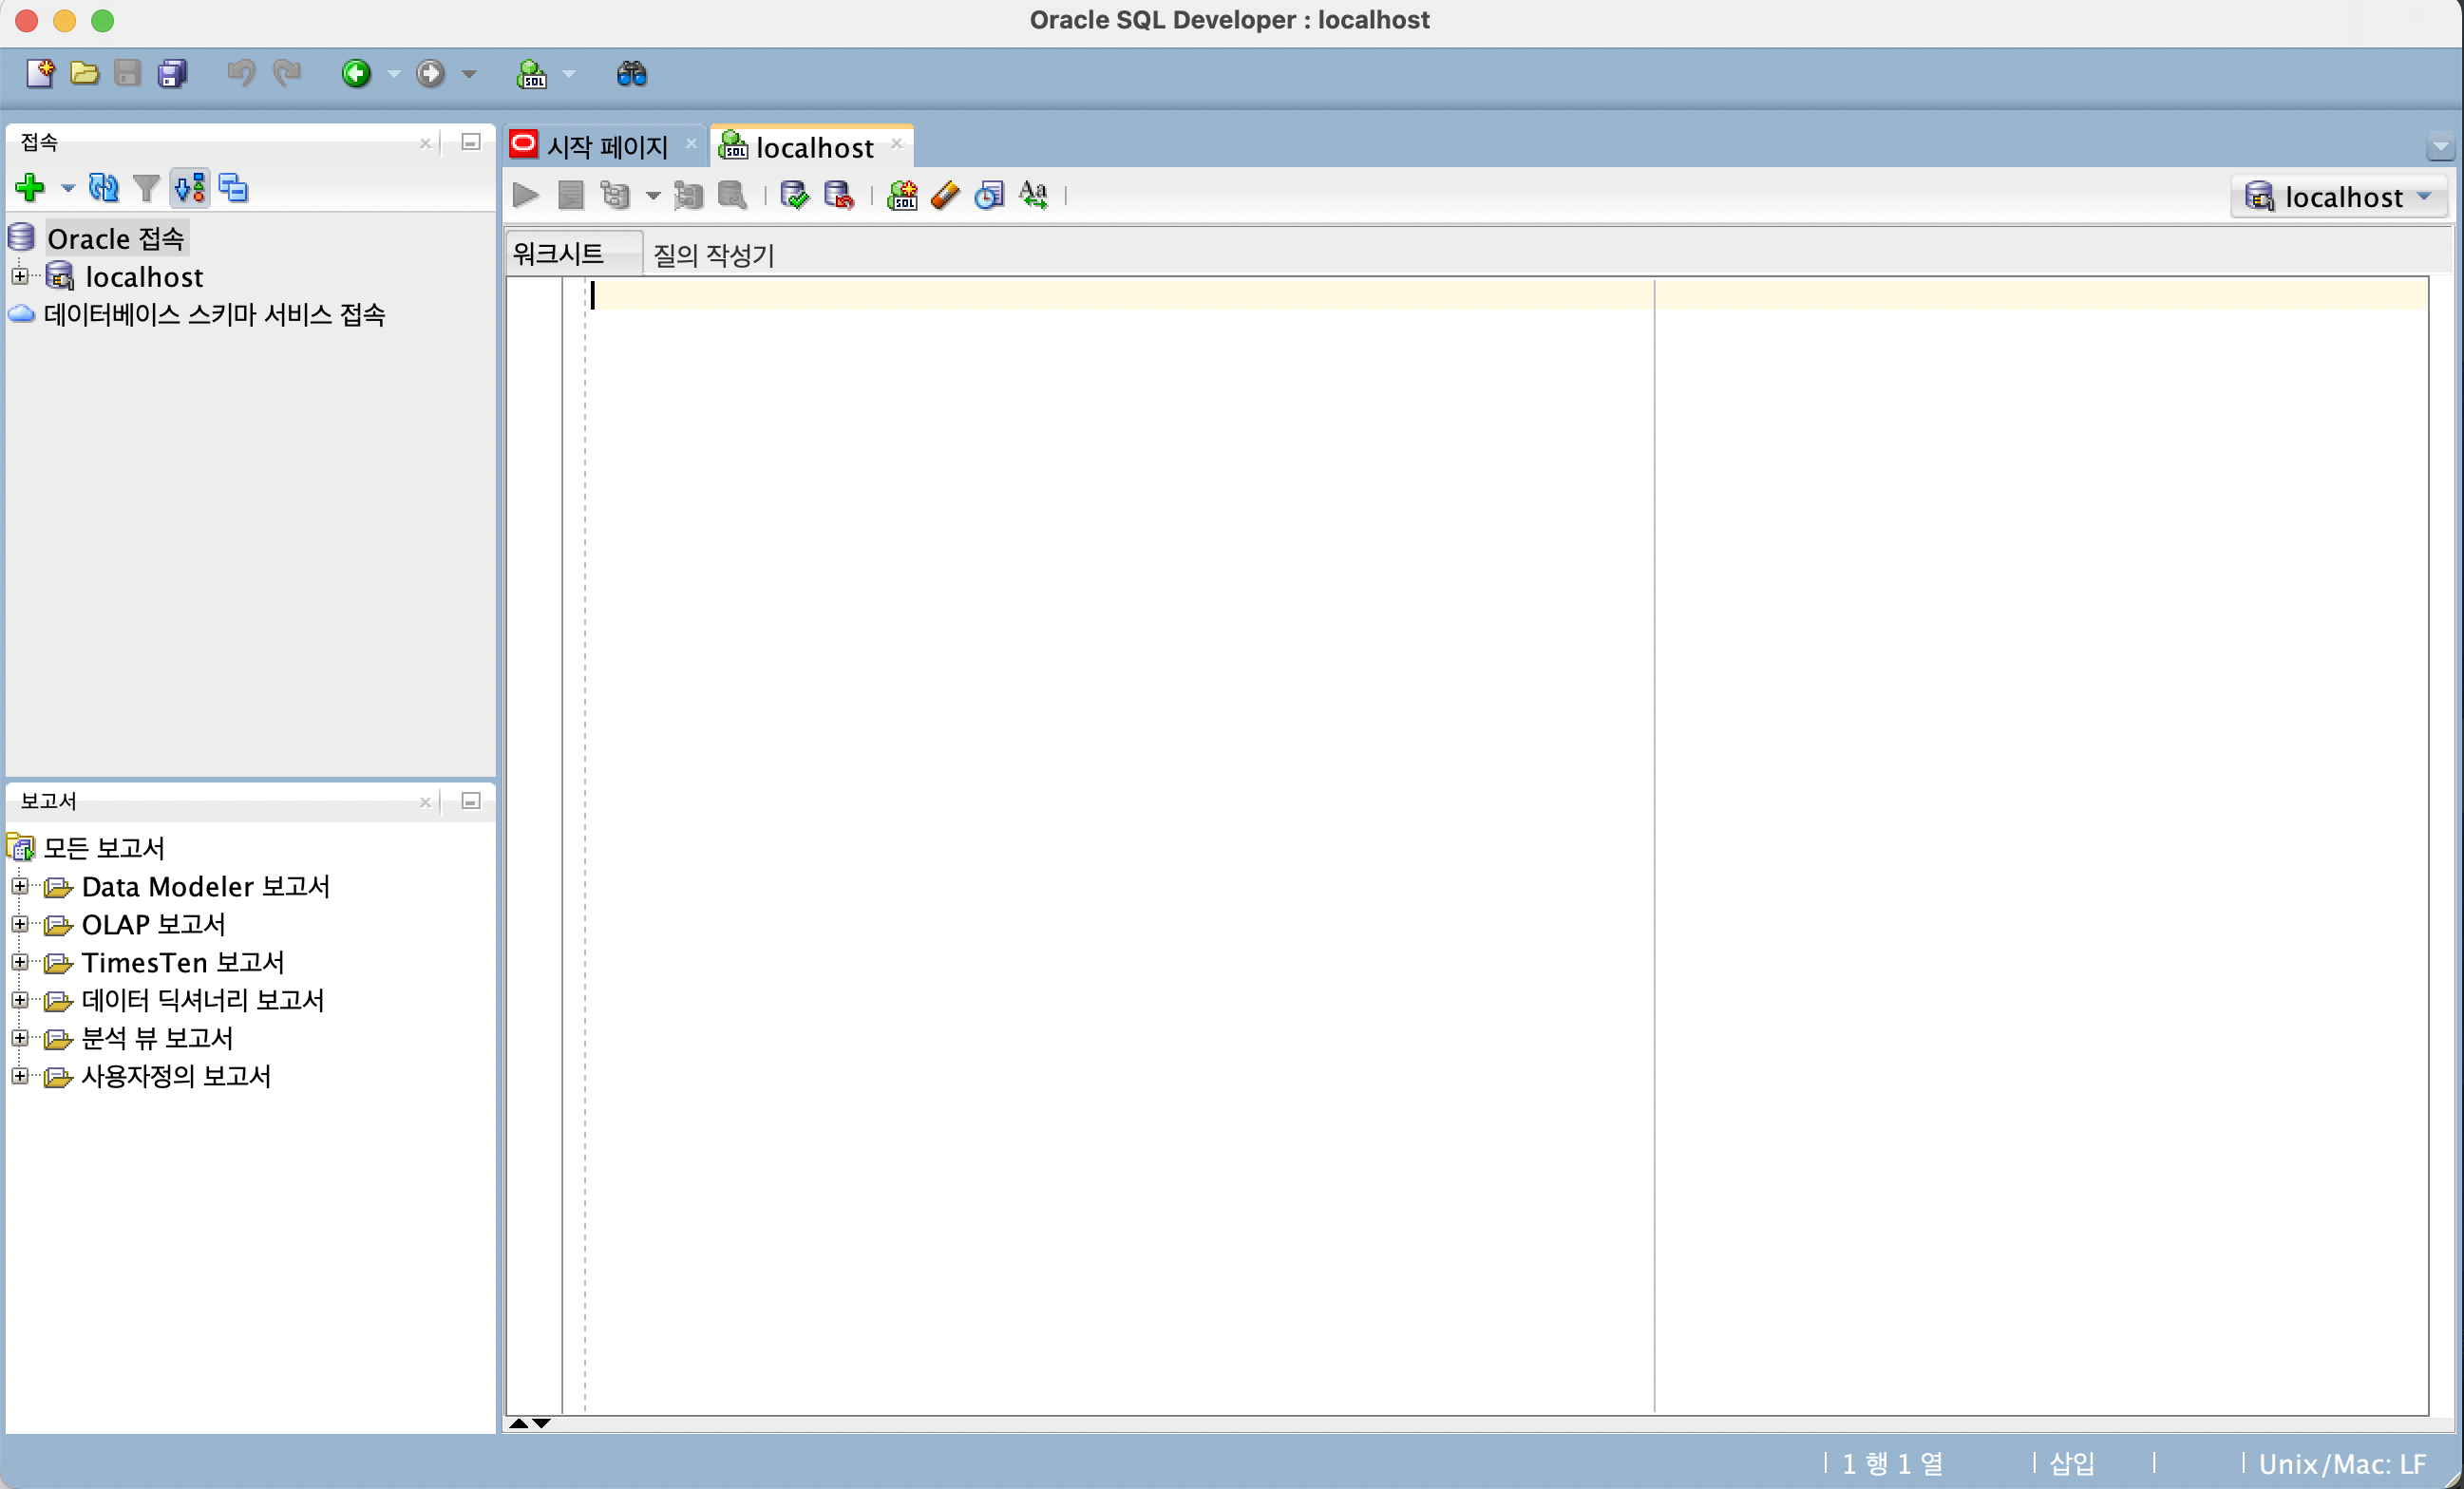Image resolution: width=2464 pixels, height=1489 pixels.
Task: Open dropdown arrow next to new connection plus
Action: pyautogui.click(x=67, y=188)
